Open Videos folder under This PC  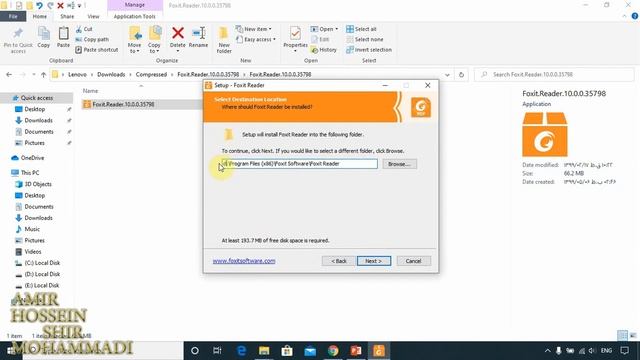point(33,252)
